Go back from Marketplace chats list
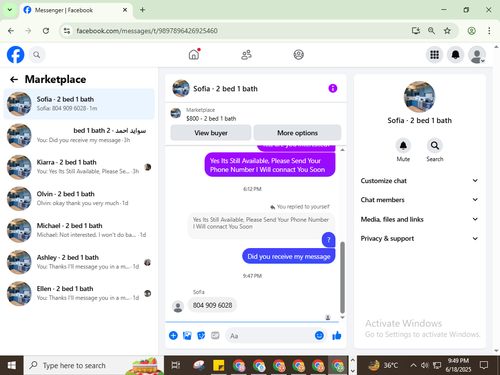The width and height of the screenshot is (500, 375). [14, 79]
